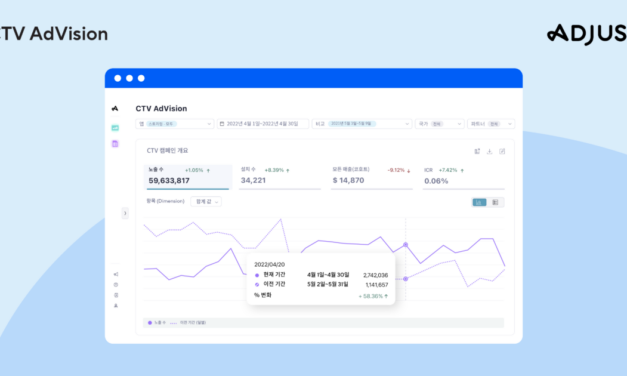Viewport: 627px width, 376px height.
Task: Open the 앱 app filter dropdown
Action: tap(175, 124)
